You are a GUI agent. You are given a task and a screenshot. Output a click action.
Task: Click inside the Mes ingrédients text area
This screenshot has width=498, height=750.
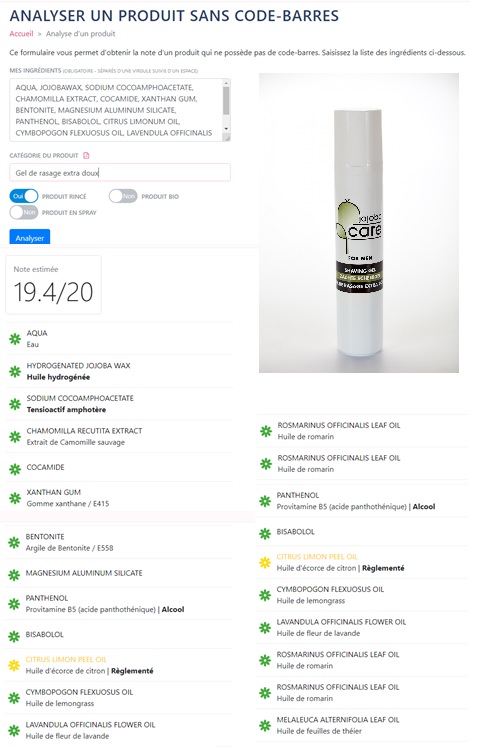[116, 110]
